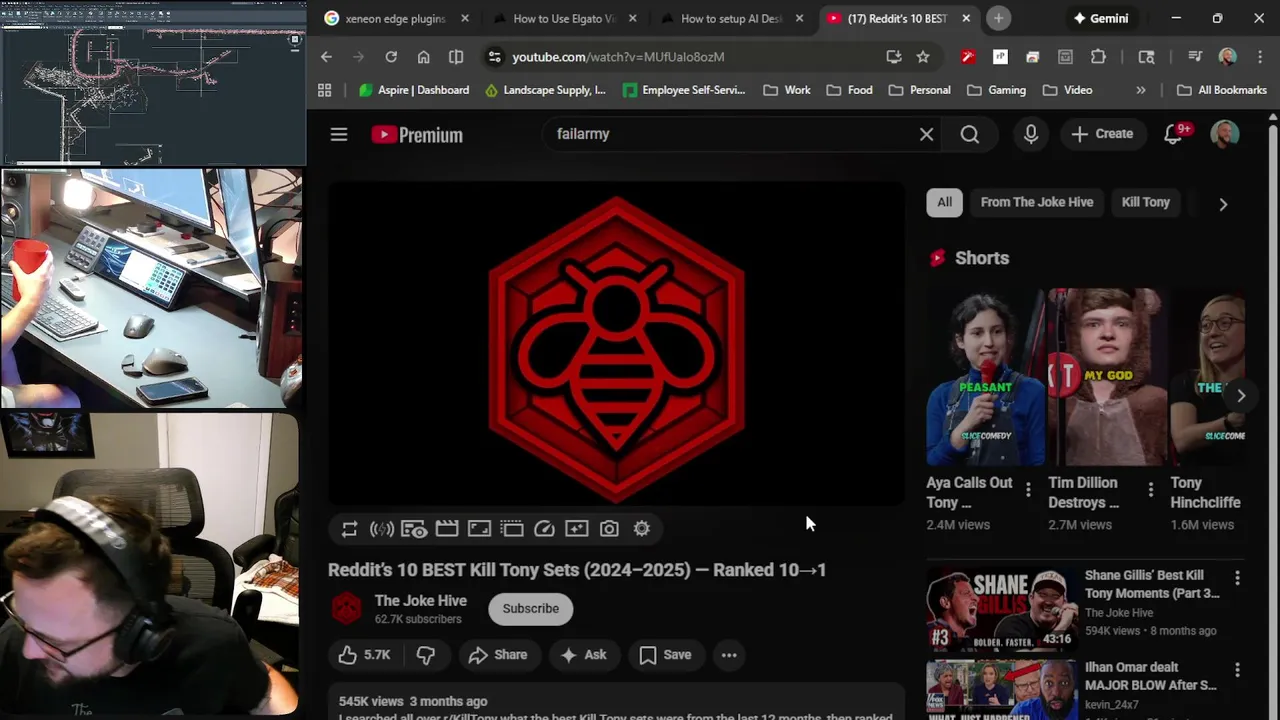Search with your voice microphone icon
The image size is (1280, 720).
1031,134
